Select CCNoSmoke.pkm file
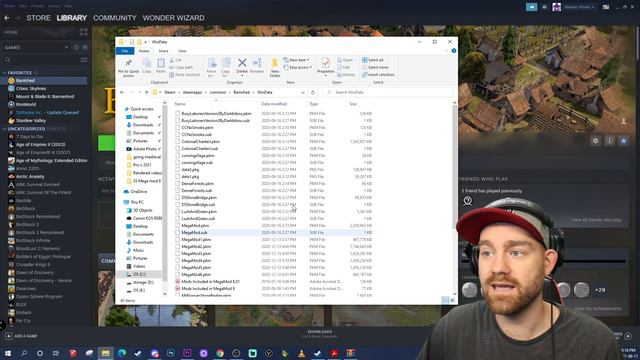Image resolution: width=640 pixels, height=360 pixels. click(197, 127)
